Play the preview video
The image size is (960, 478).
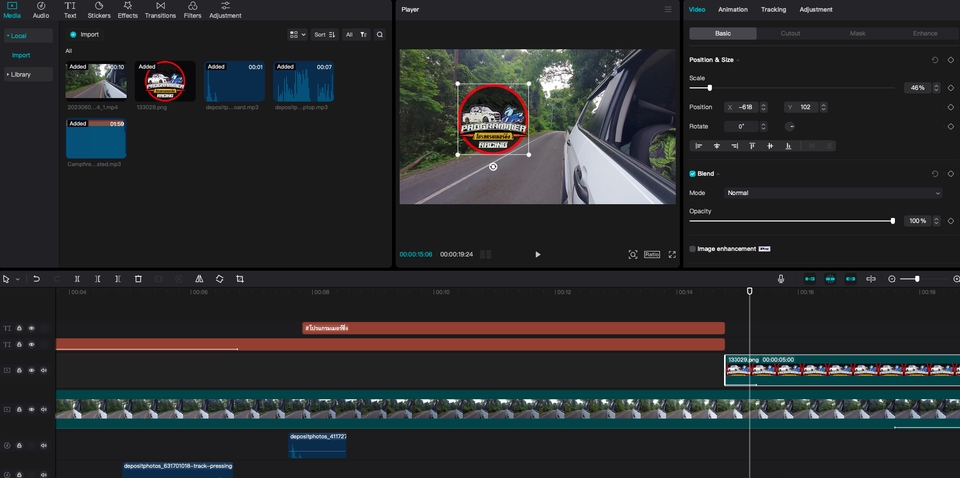coord(538,255)
